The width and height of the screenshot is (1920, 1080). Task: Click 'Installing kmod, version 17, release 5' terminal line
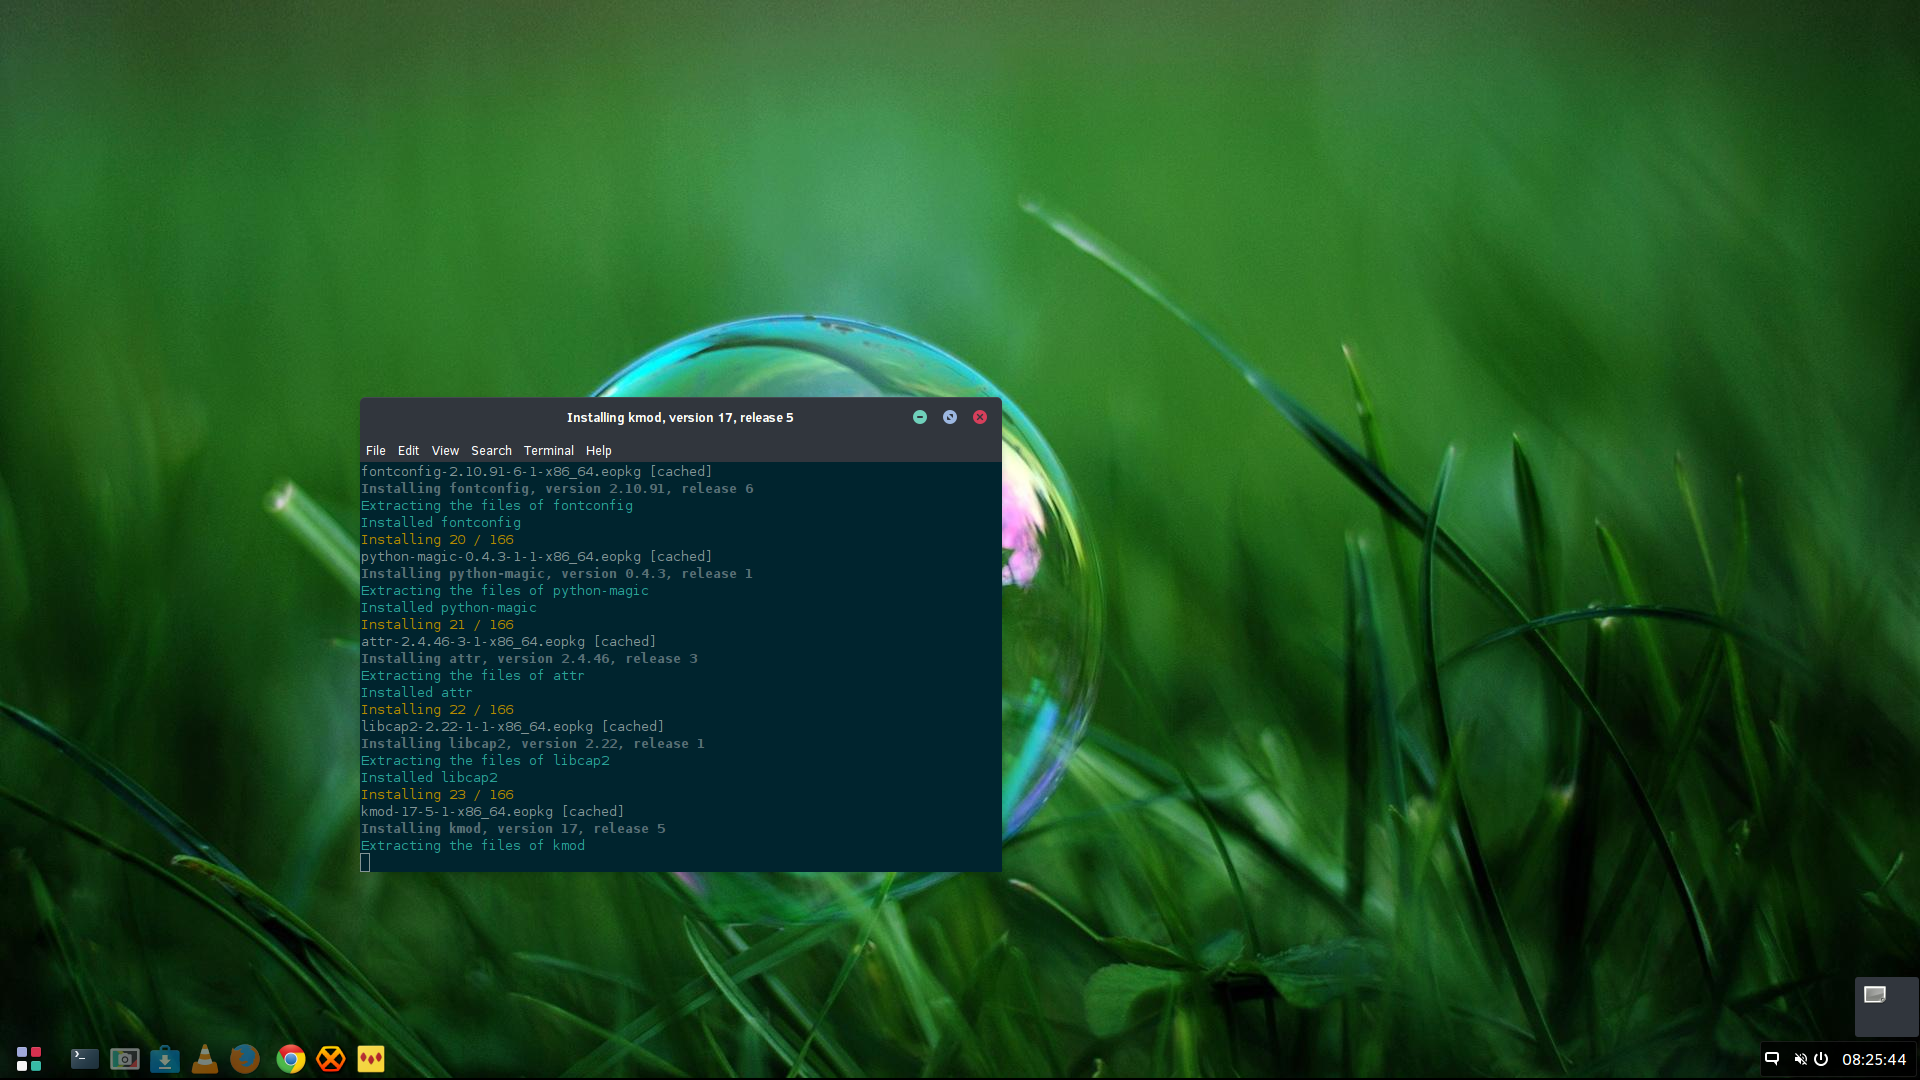pos(513,829)
